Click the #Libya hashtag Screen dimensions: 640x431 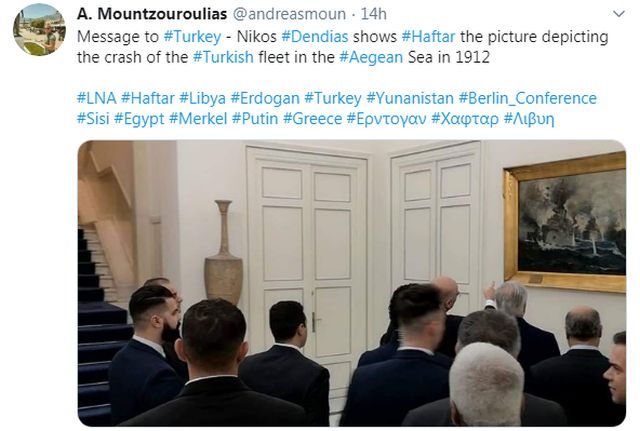tap(202, 98)
